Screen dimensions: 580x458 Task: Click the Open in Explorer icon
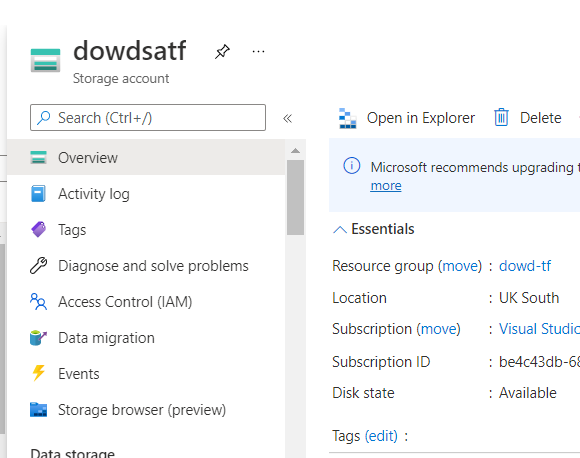[348, 118]
